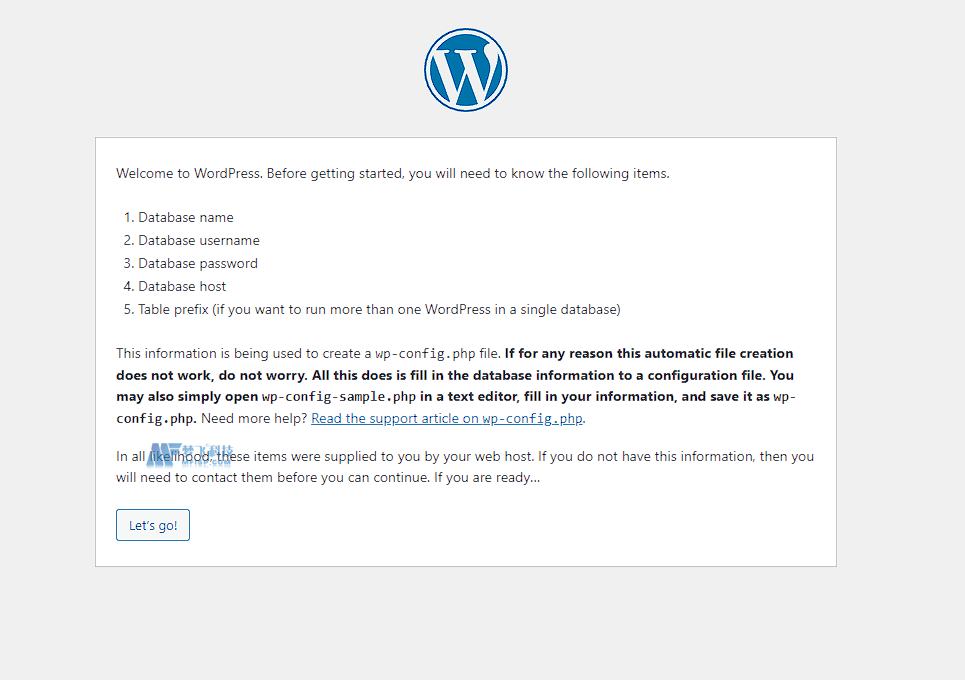The image size is (965, 680).
Task: Open the wp-config.php support article link
Action: (447, 418)
